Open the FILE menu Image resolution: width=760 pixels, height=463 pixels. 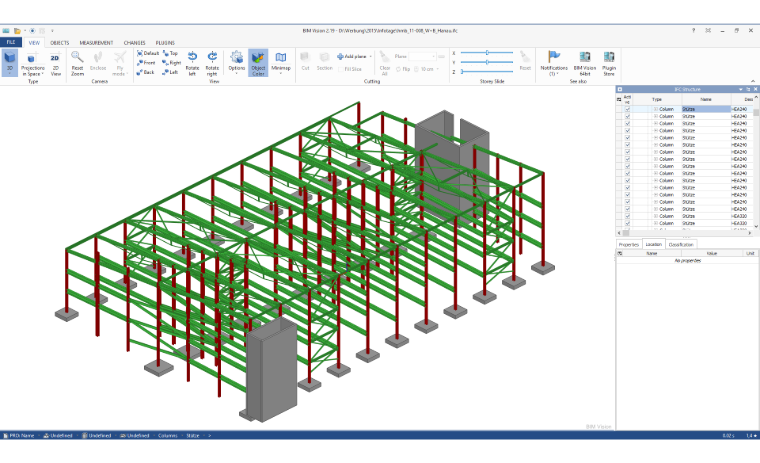[11, 43]
